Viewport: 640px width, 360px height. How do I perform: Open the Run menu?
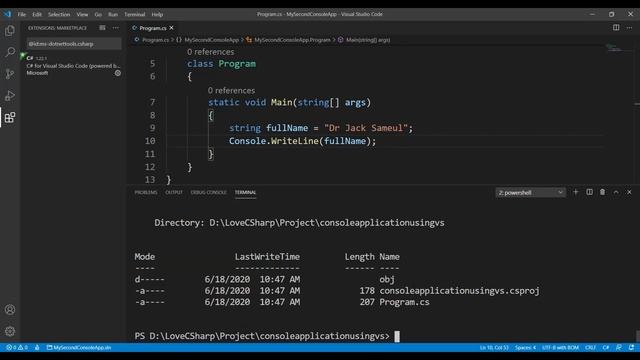pos(113,14)
